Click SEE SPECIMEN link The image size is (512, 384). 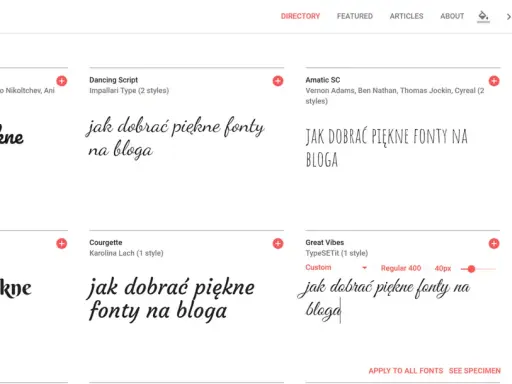(x=475, y=371)
